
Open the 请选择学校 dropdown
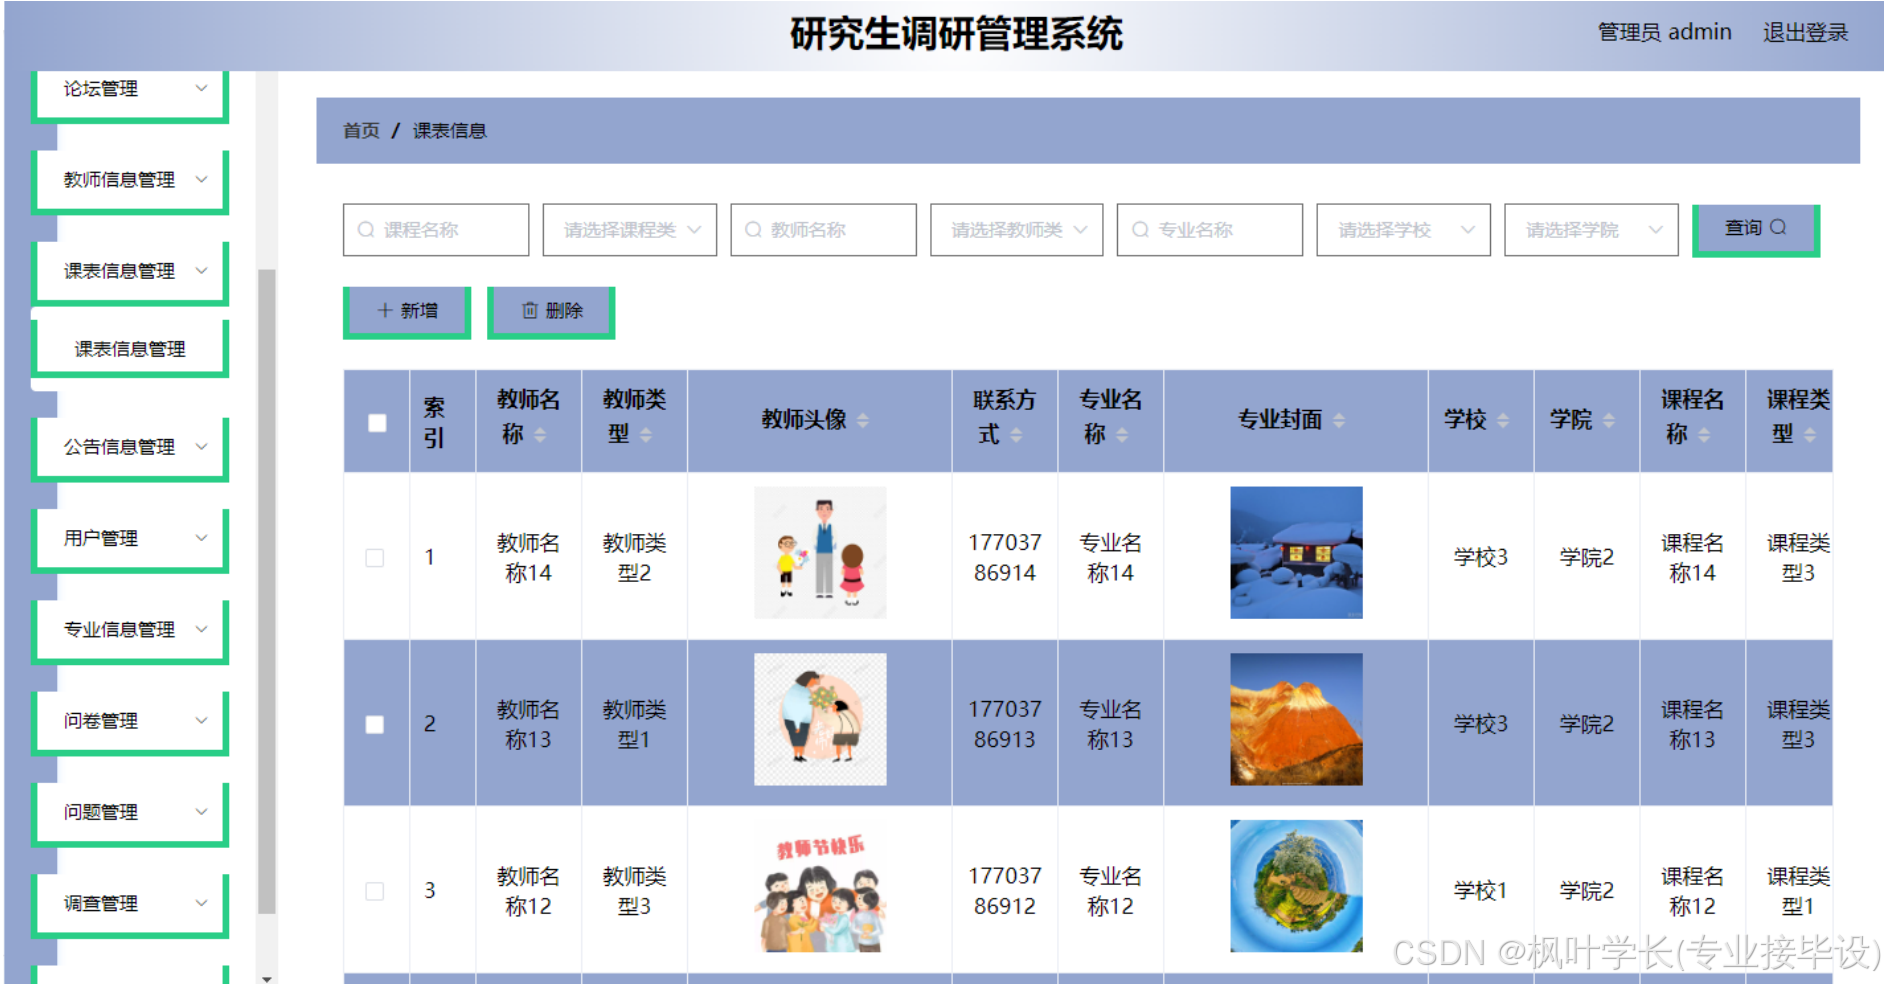pyautogui.click(x=1404, y=230)
